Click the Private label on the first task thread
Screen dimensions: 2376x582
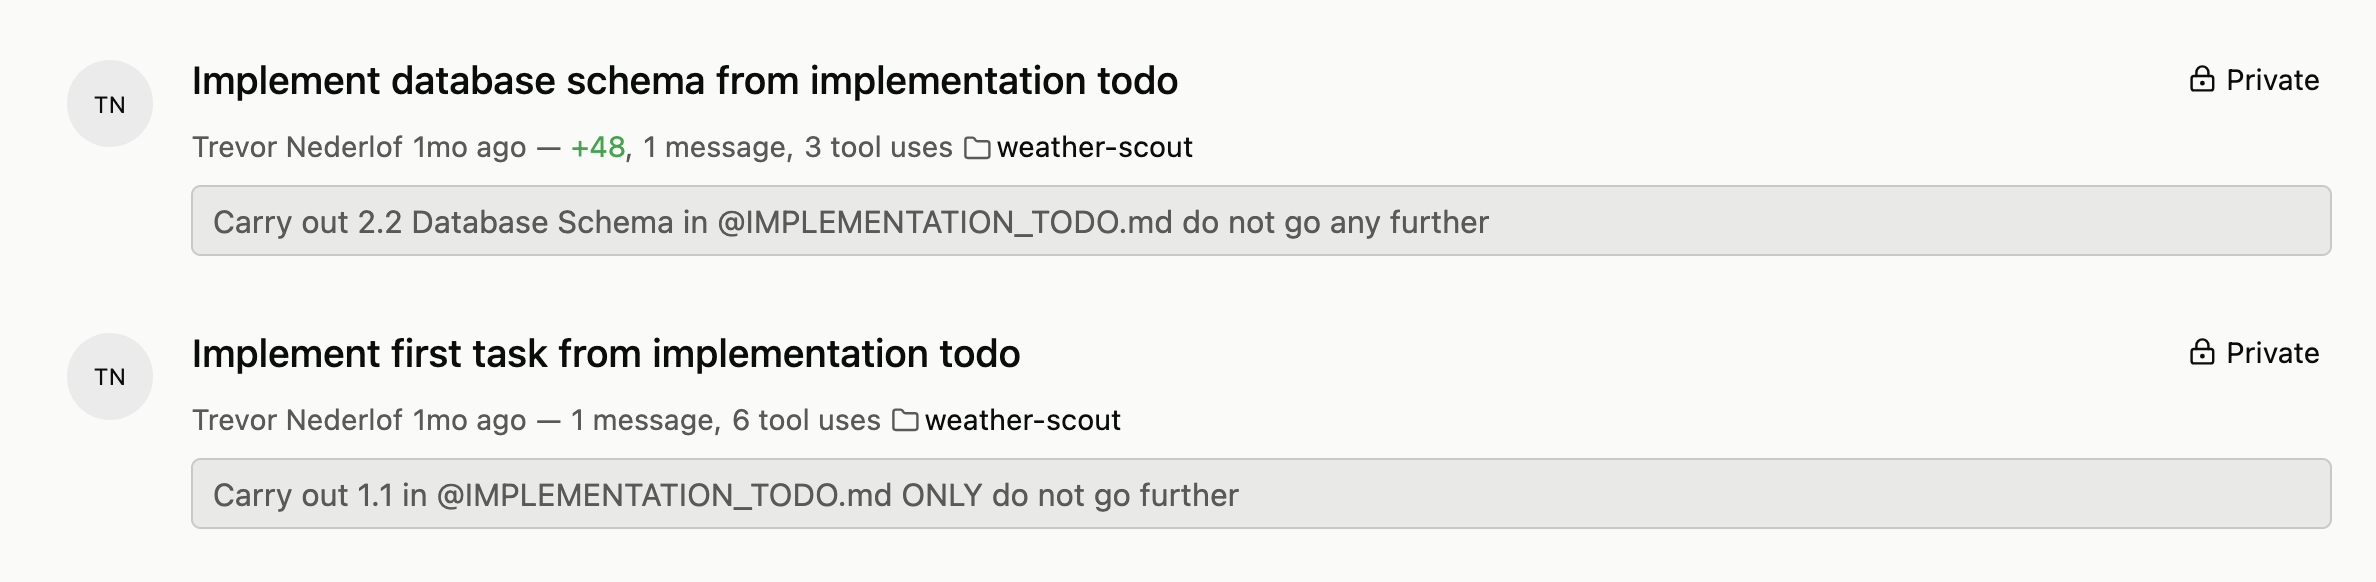pos(2272,353)
